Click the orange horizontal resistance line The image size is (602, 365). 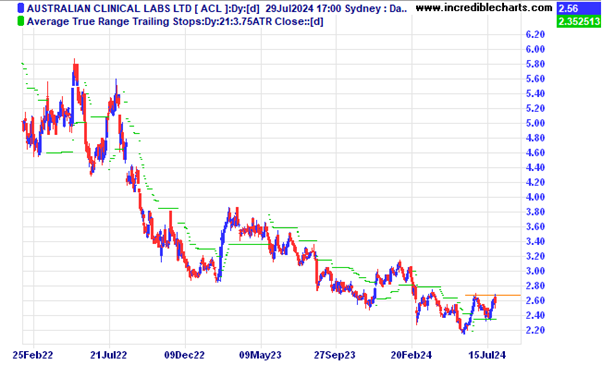[x=493, y=295]
